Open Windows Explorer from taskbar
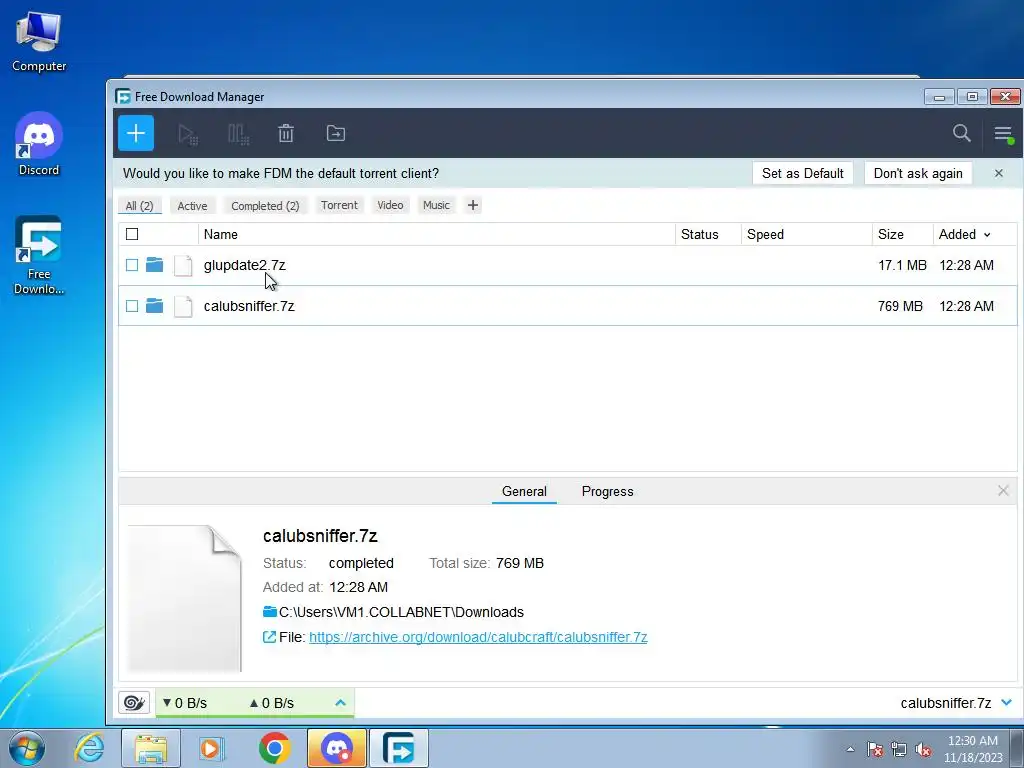1024x768 pixels. (151, 748)
